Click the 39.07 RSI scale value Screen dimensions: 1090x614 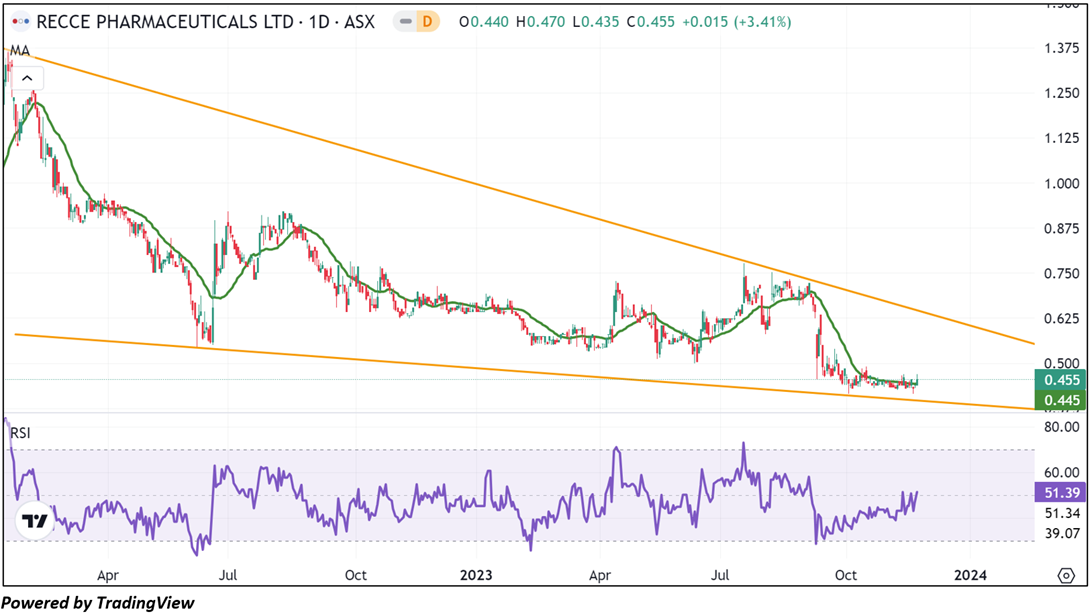point(1062,533)
